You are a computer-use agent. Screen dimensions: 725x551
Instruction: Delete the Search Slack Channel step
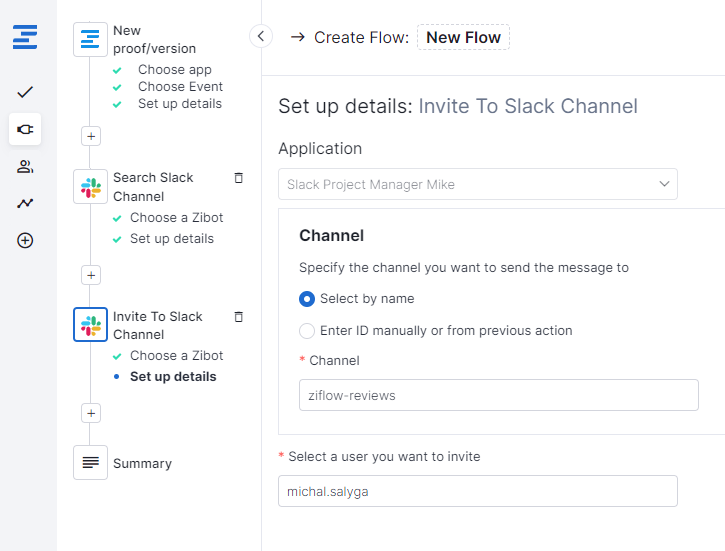pyautogui.click(x=238, y=178)
